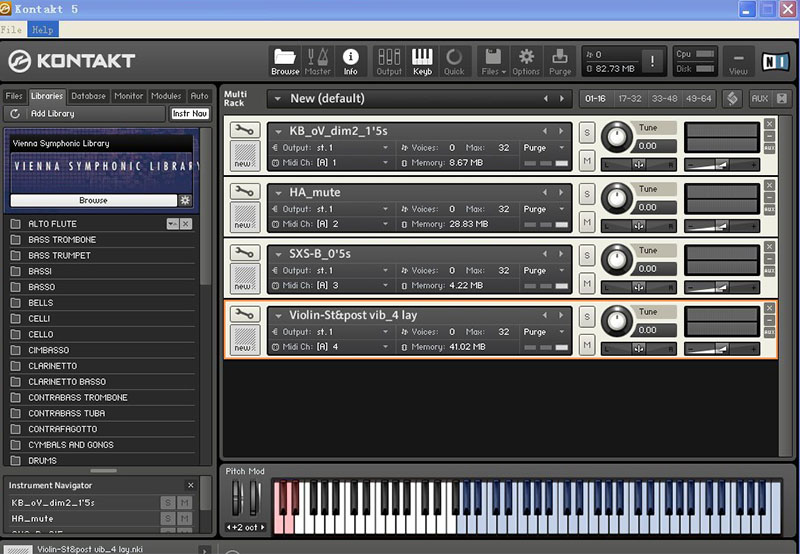Solo the KB_oV_dim2_1'5s instrument
The width and height of the screenshot is (800, 554).
(587, 133)
